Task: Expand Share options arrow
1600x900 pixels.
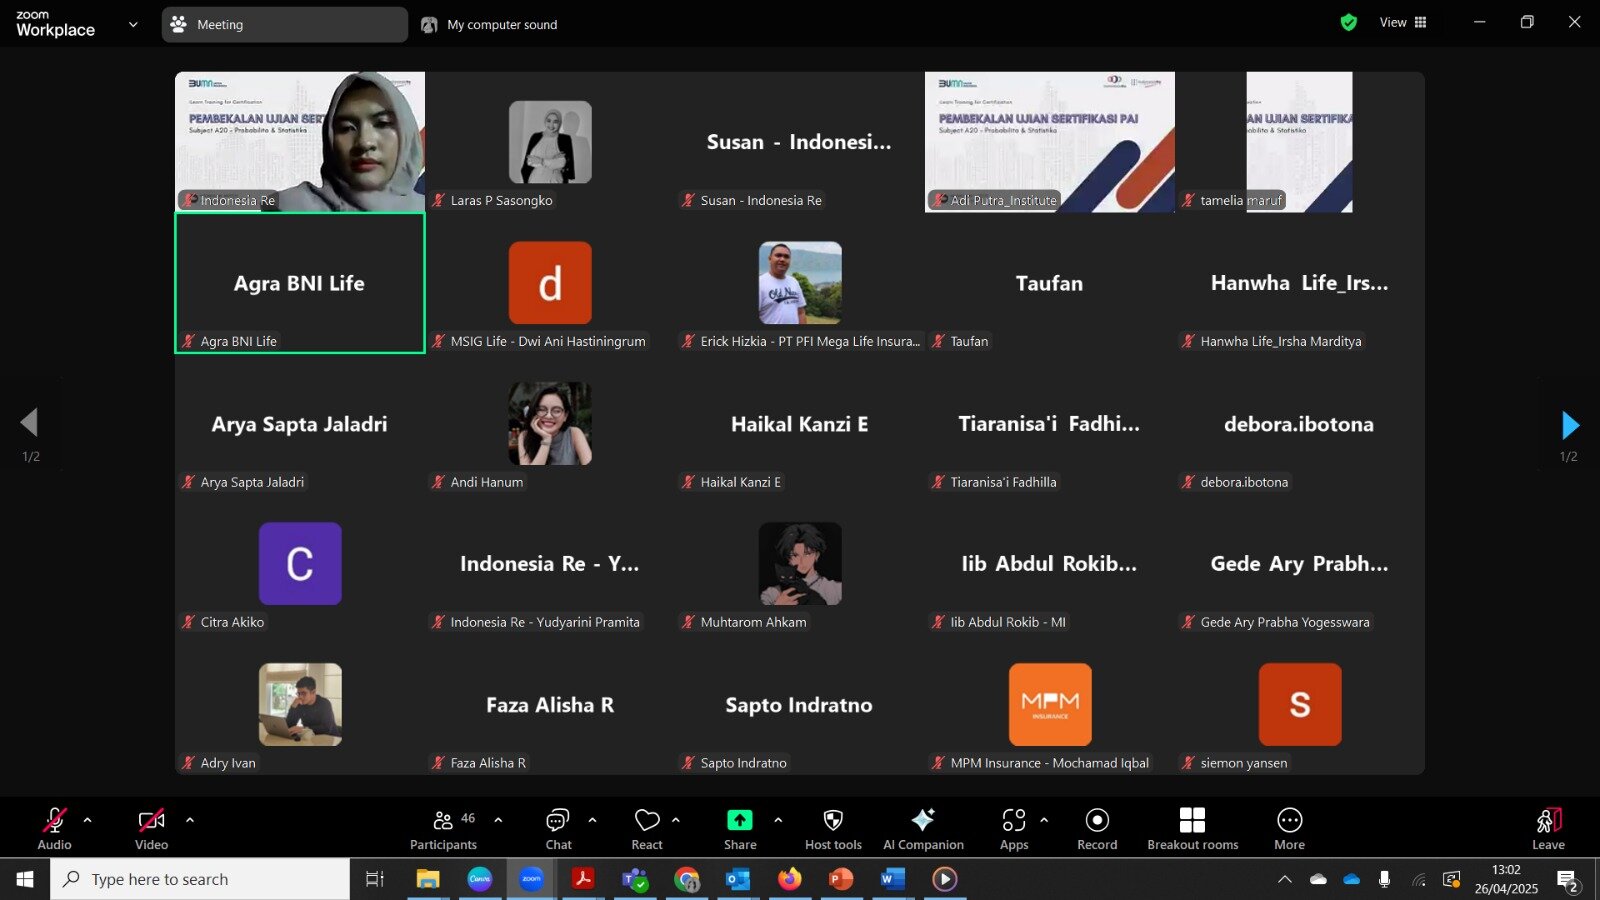Action: click(x=778, y=820)
